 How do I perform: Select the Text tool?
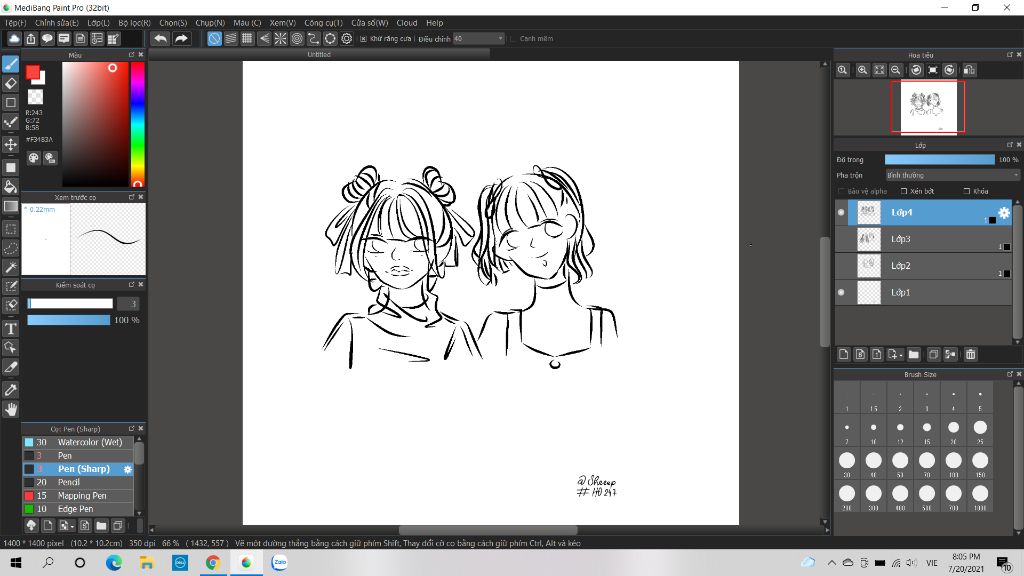click(10, 328)
